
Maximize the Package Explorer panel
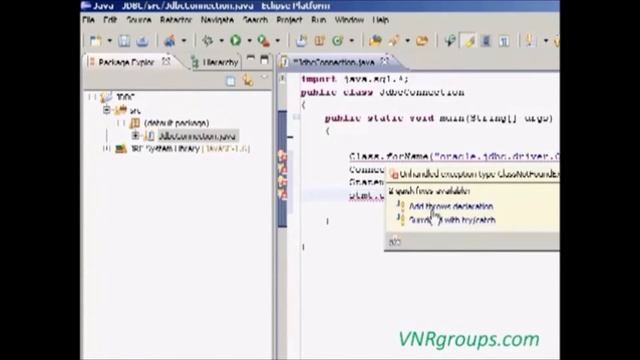[x=264, y=60]
